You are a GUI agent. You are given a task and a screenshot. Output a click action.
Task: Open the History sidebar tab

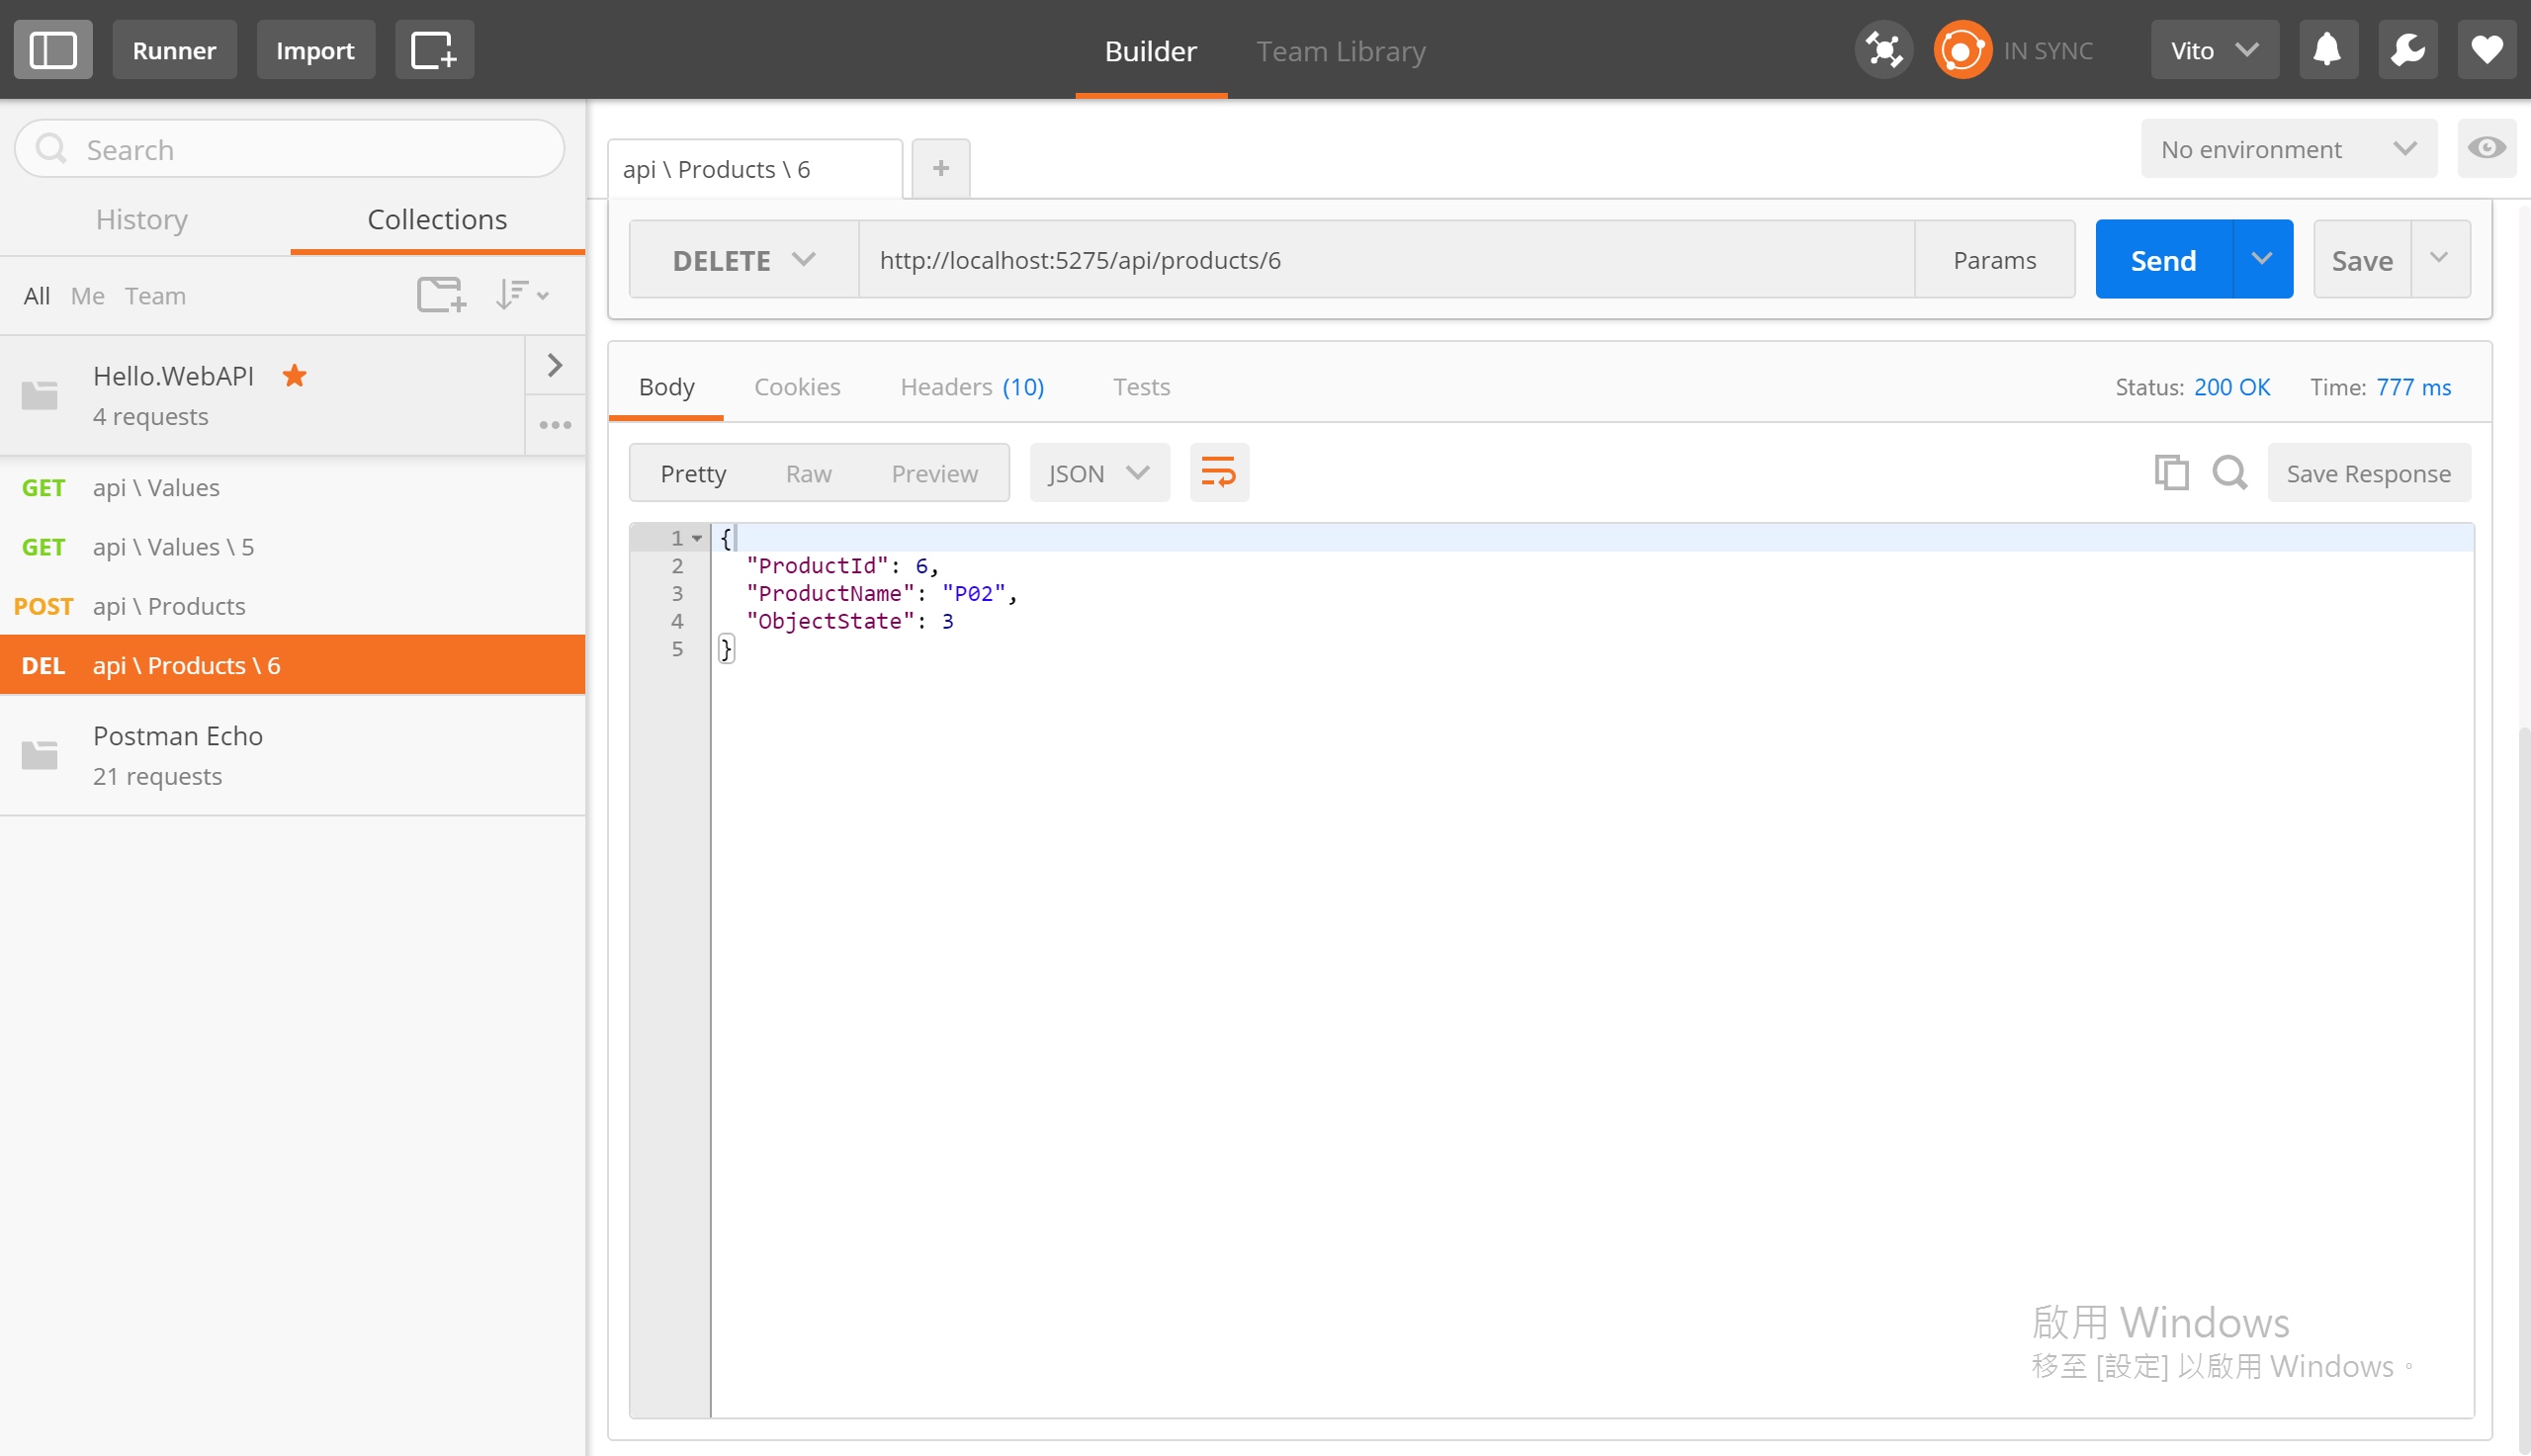click(142, 219)
